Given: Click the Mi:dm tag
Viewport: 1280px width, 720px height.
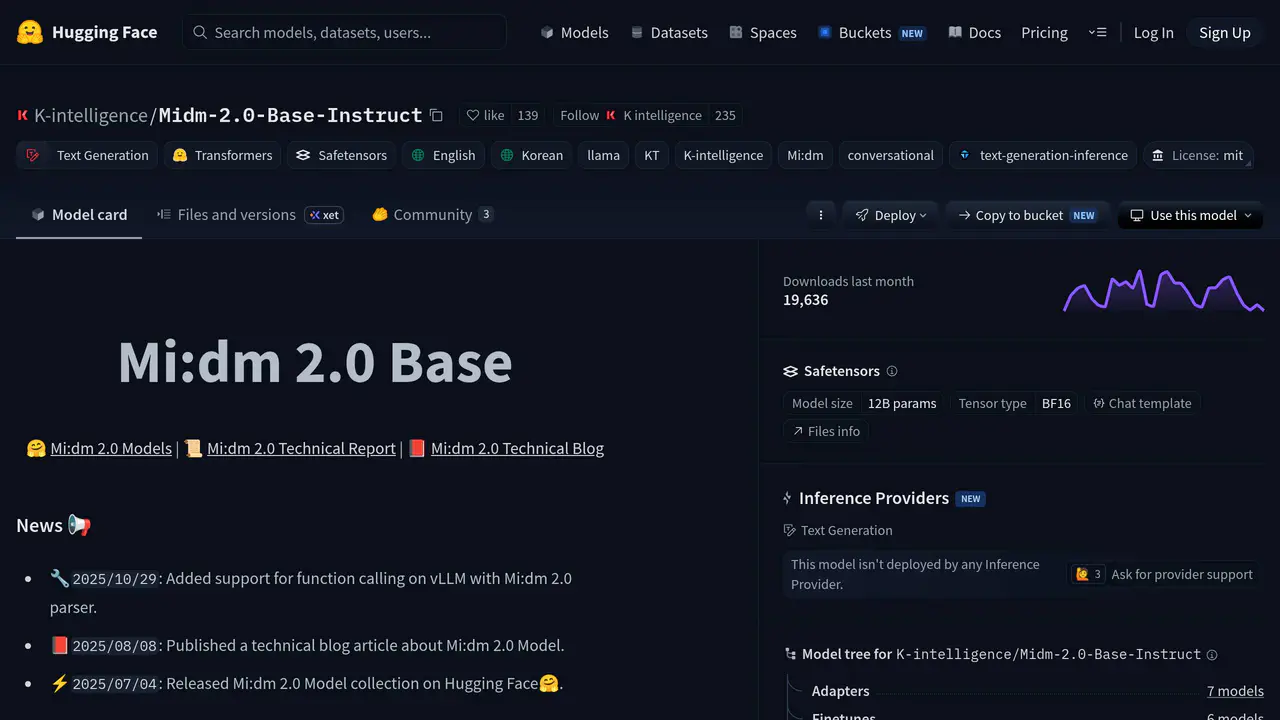Looking at the screenshot, I should [x=805, y=155].
